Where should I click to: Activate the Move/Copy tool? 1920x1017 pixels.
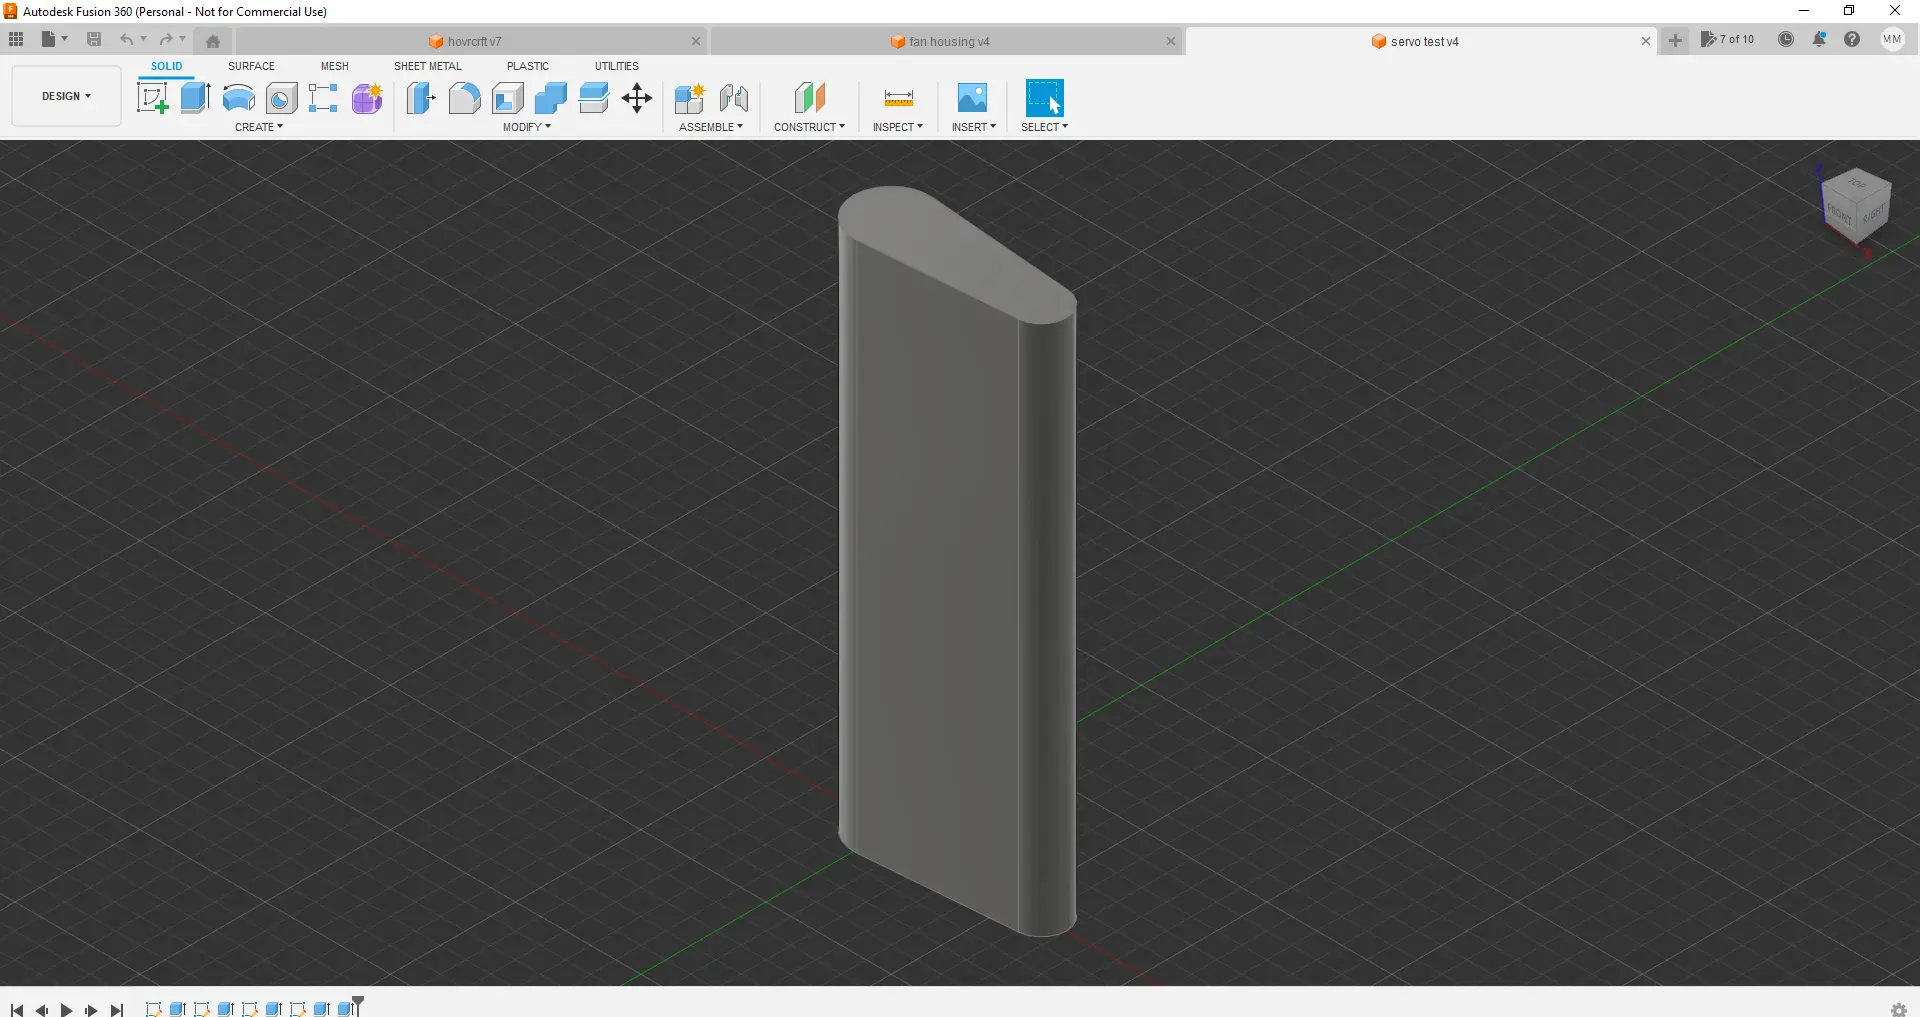point(637,98)
